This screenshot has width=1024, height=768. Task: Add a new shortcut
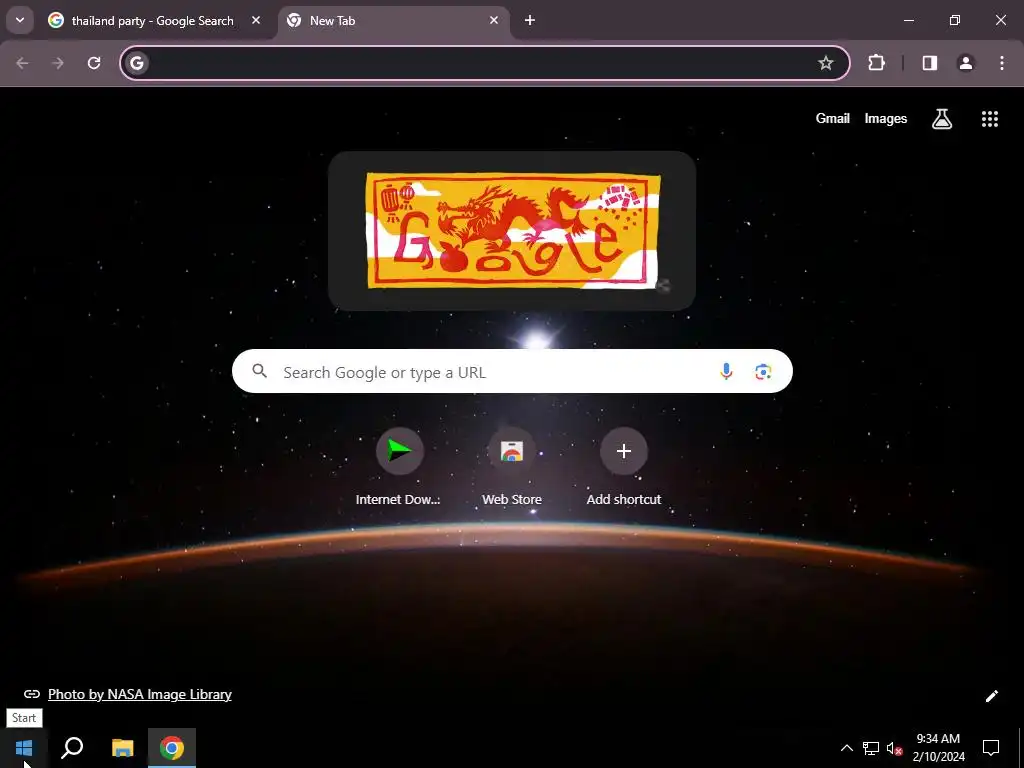point(624,467)
